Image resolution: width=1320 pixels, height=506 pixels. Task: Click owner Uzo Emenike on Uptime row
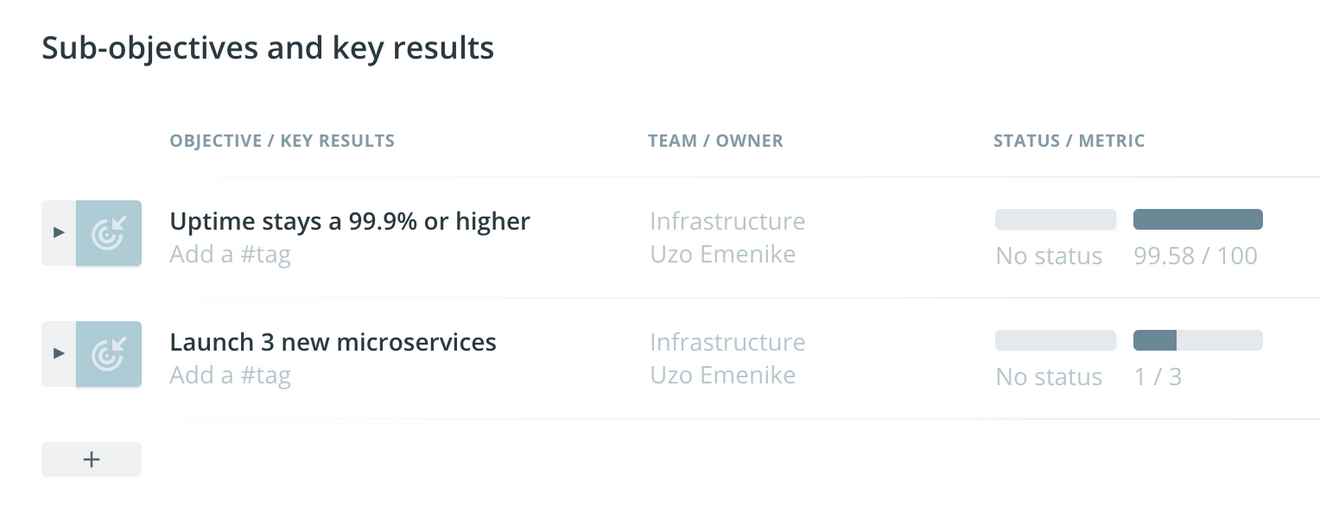(723, 254)
